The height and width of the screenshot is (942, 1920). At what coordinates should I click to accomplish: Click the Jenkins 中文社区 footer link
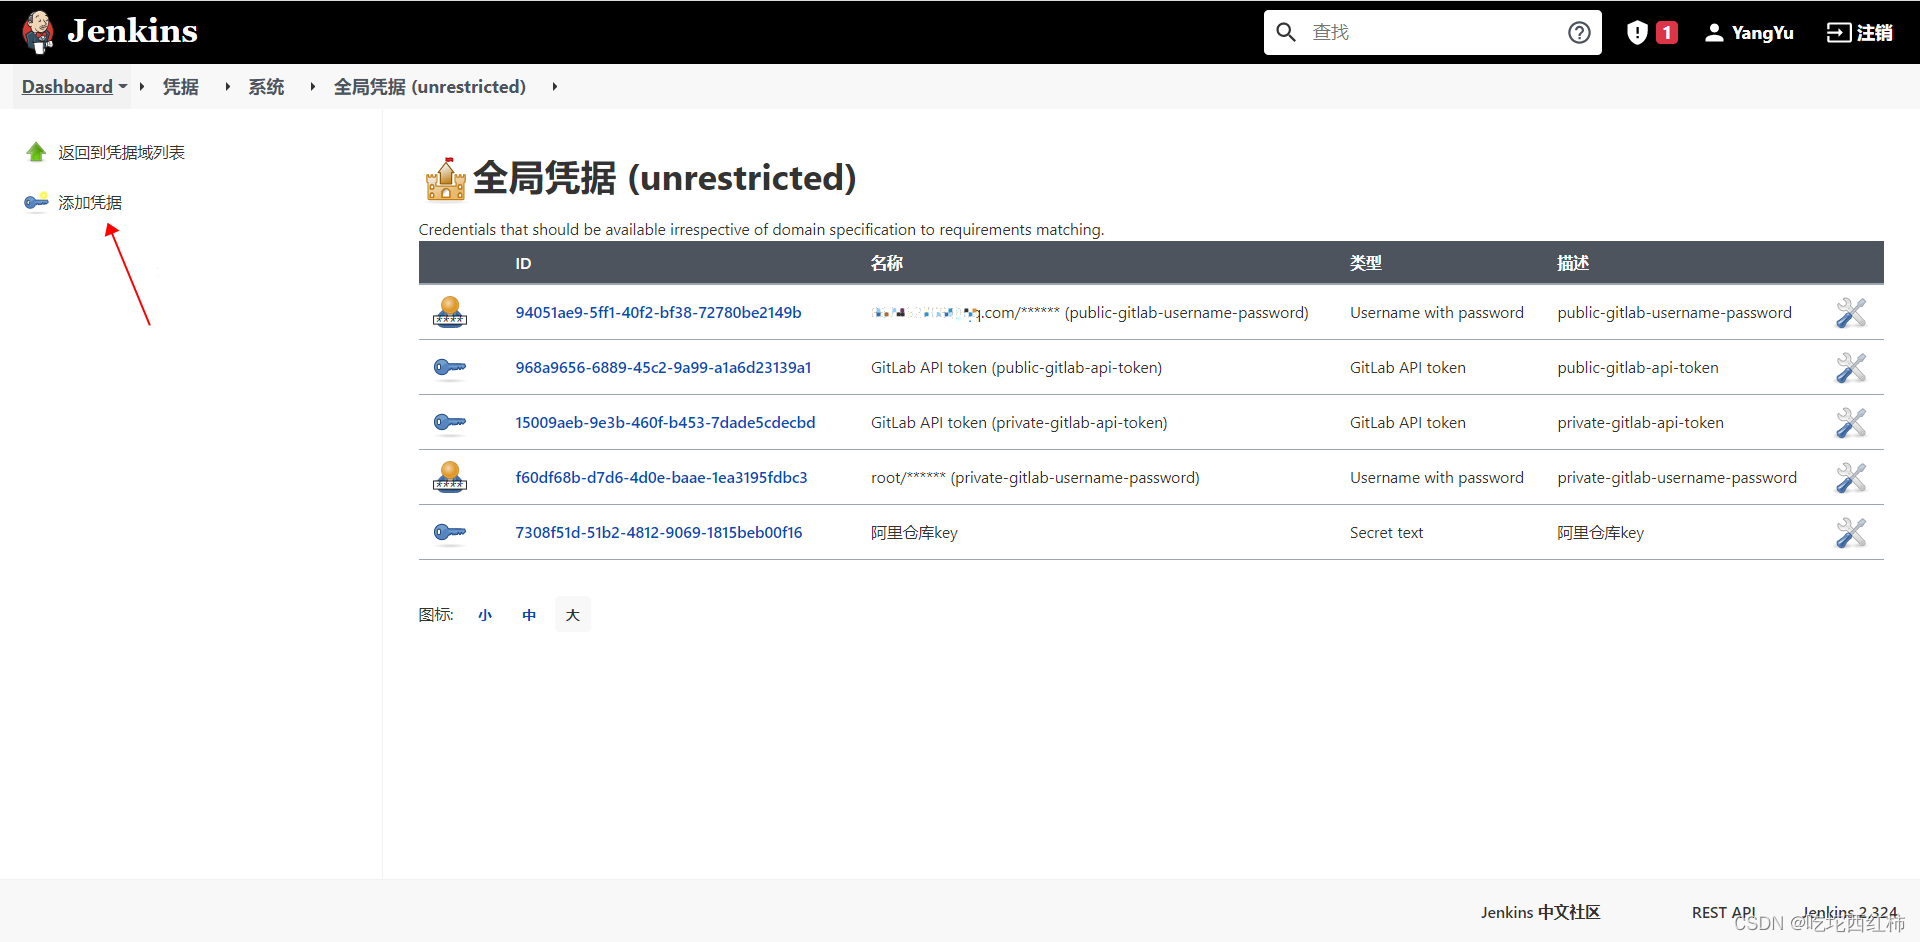[1540, 912]
